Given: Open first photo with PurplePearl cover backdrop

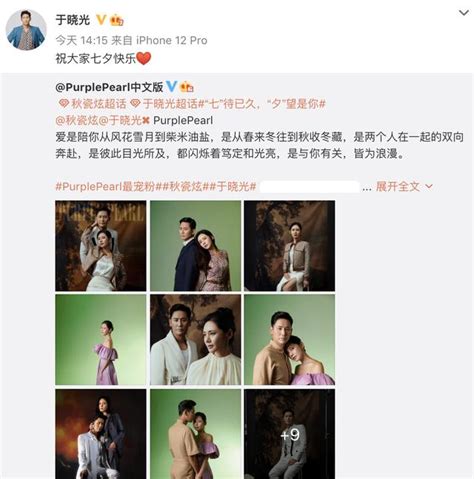Looking at the screenshot, I should pos(101,246).
